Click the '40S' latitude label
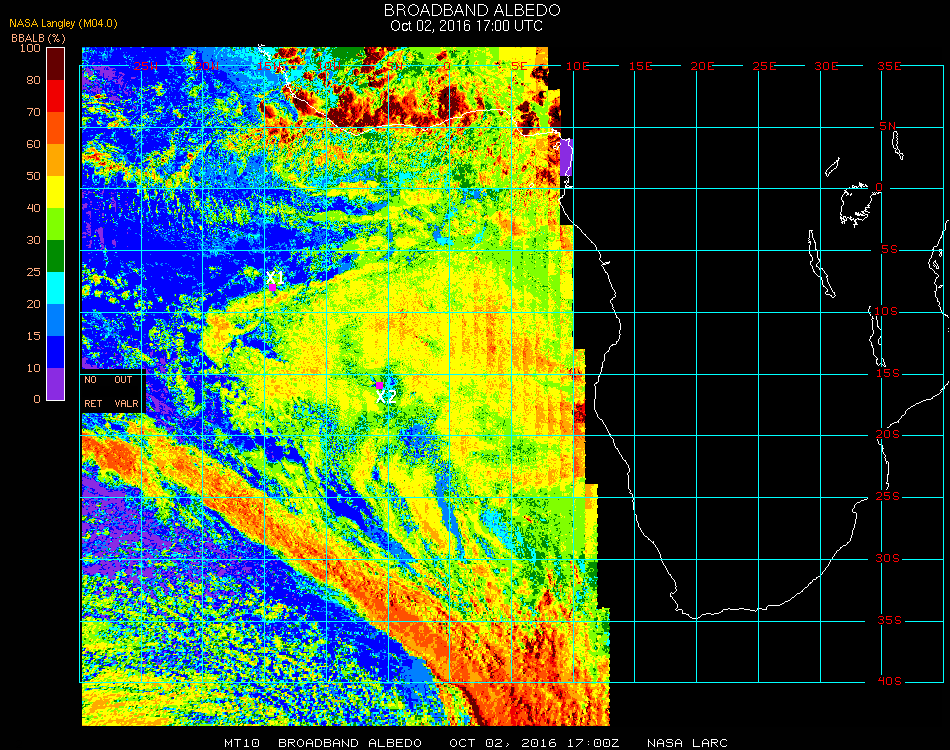This screenshot has width=950, height=750. click(x=889, y=682)
